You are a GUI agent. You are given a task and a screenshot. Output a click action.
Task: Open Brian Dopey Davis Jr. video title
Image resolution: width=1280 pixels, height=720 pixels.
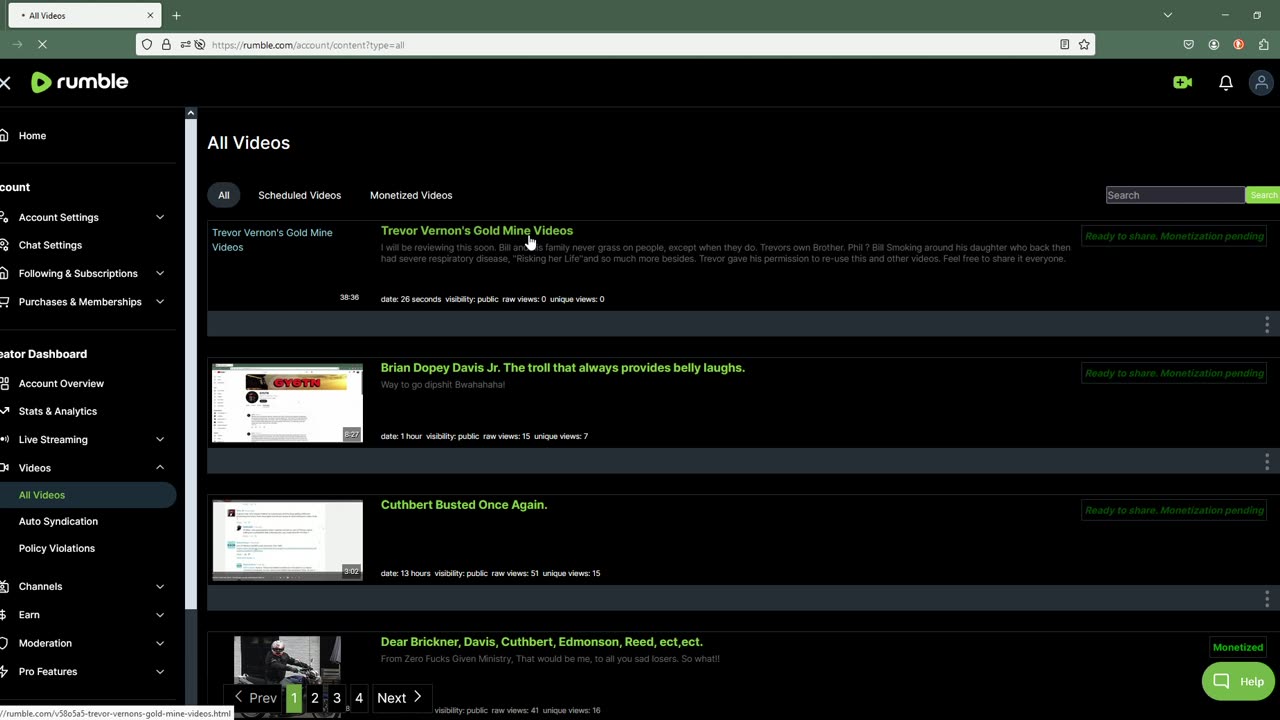563,368
